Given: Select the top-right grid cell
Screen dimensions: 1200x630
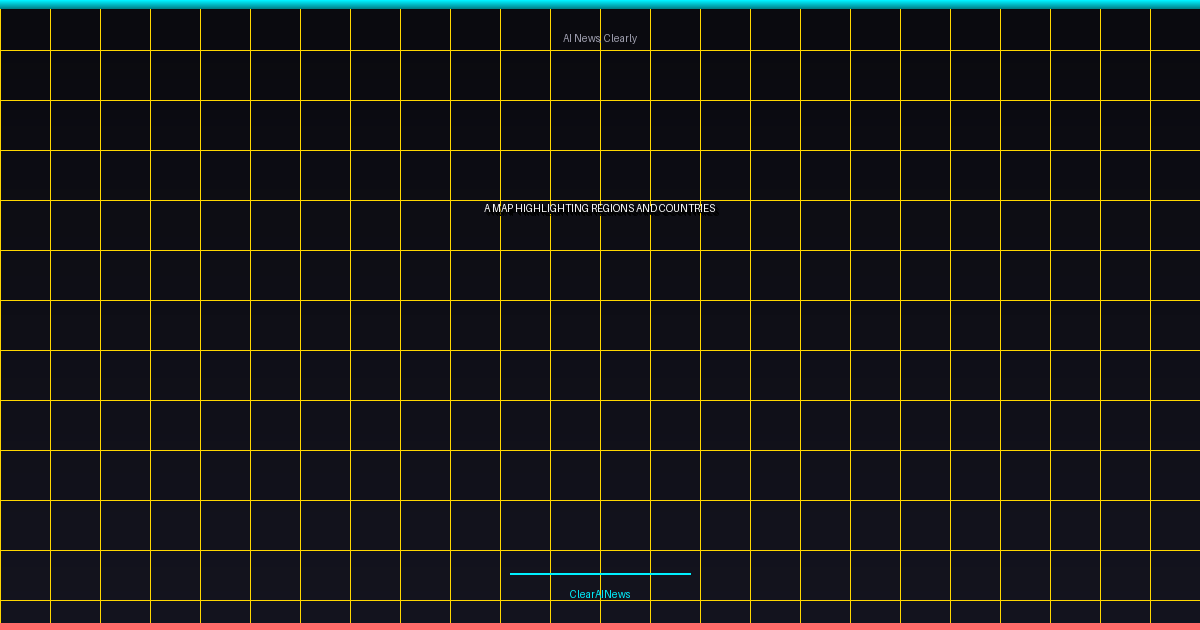Looking at the screenshot, I should tap(1175, 28).
